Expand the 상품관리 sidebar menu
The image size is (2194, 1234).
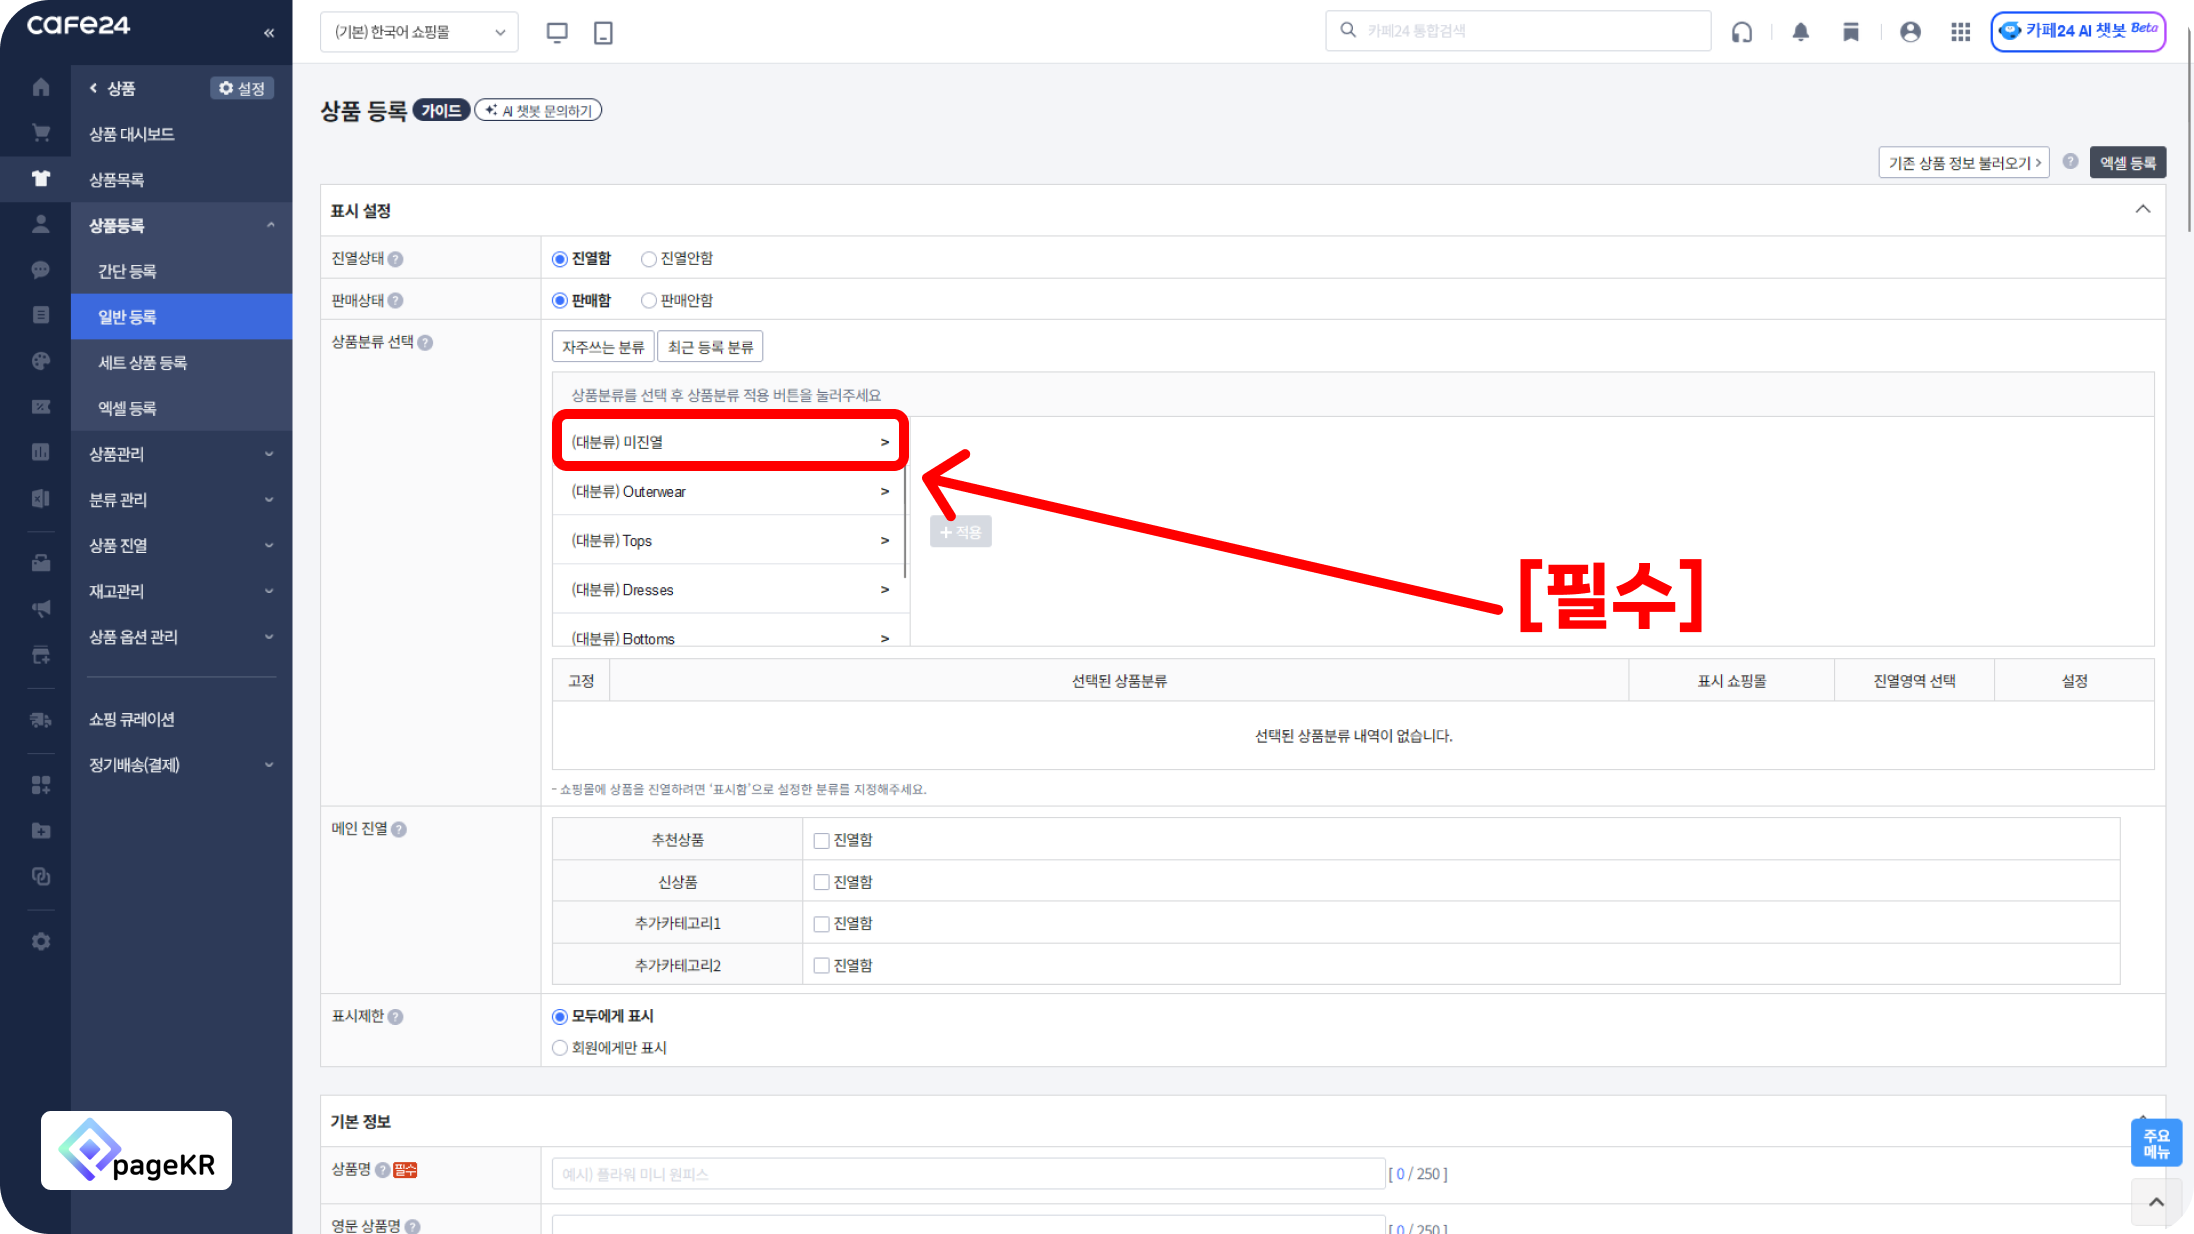(180, 454)
